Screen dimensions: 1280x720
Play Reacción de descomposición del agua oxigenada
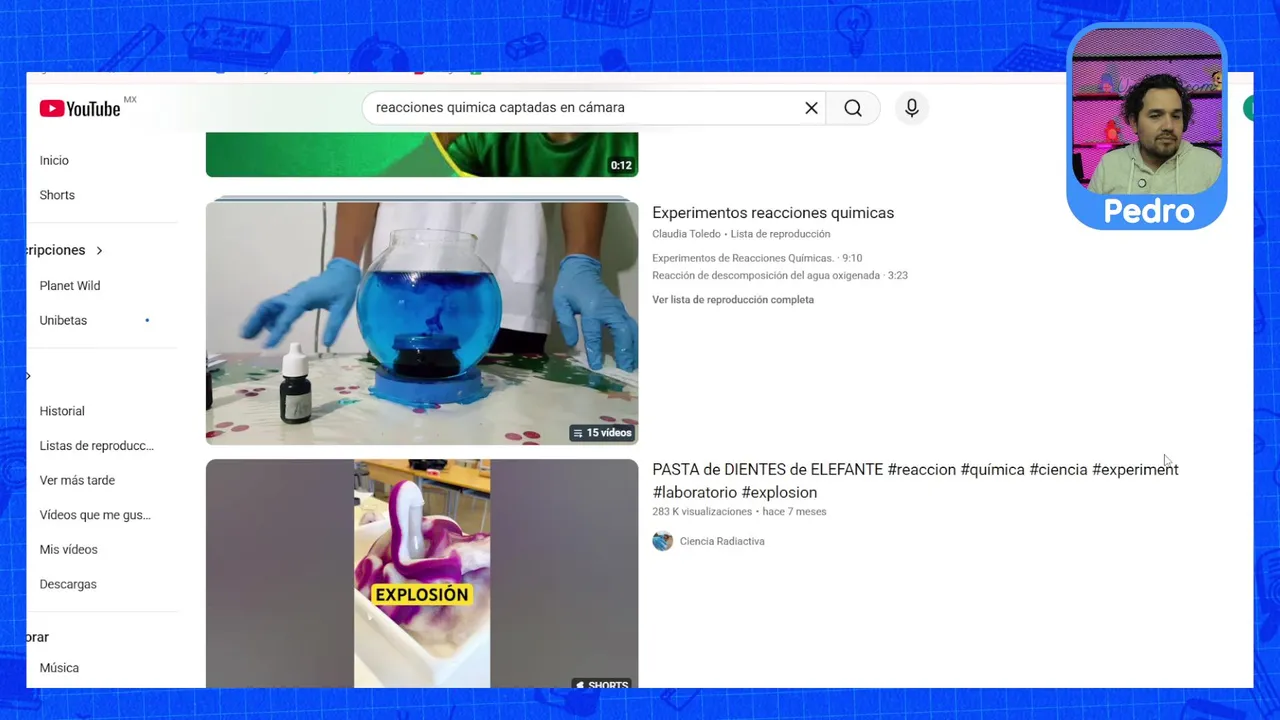780,275
